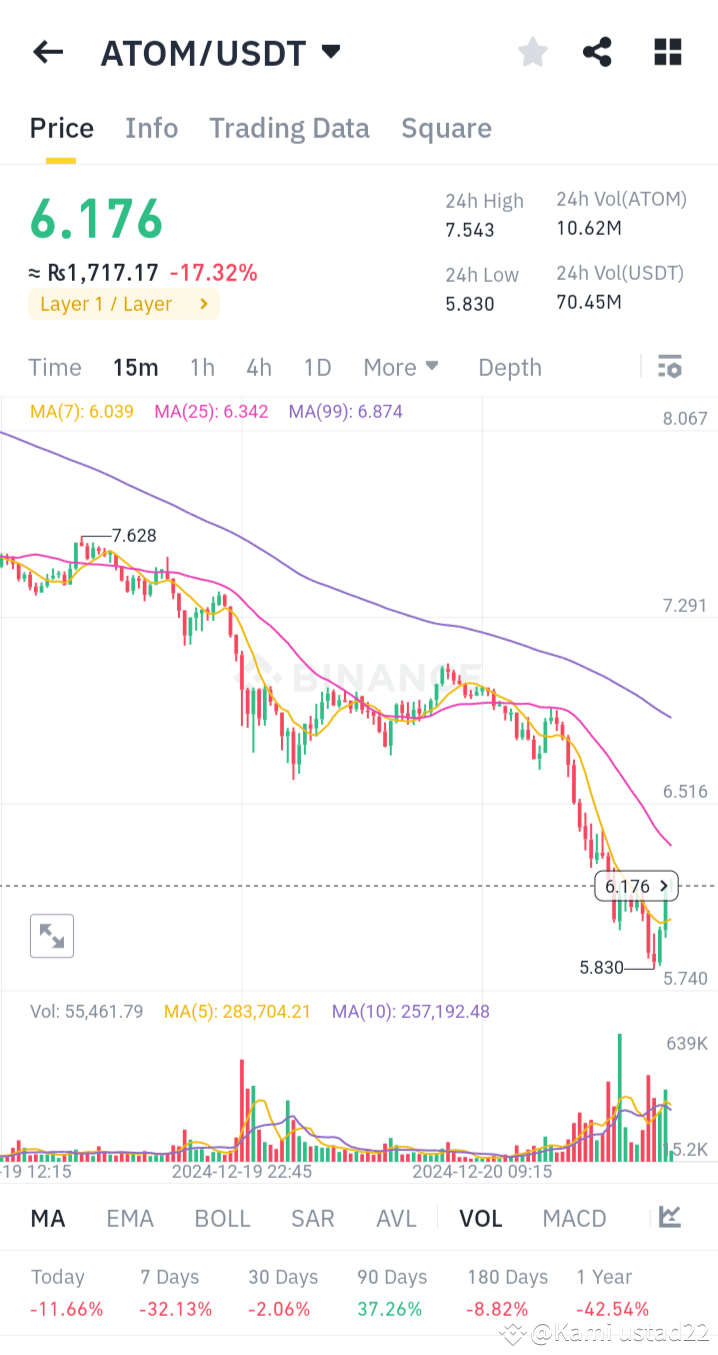Activate the SAR indicator
Image resolution: width=718 pixels, height=1355 pixels.
312,1218
